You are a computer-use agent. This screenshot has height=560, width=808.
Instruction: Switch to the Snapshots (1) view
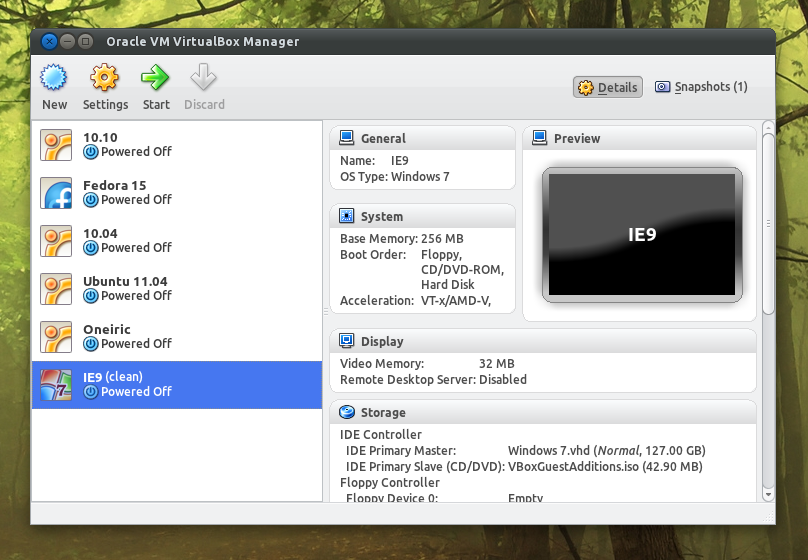pyautogui.click(x=701, y=87)
